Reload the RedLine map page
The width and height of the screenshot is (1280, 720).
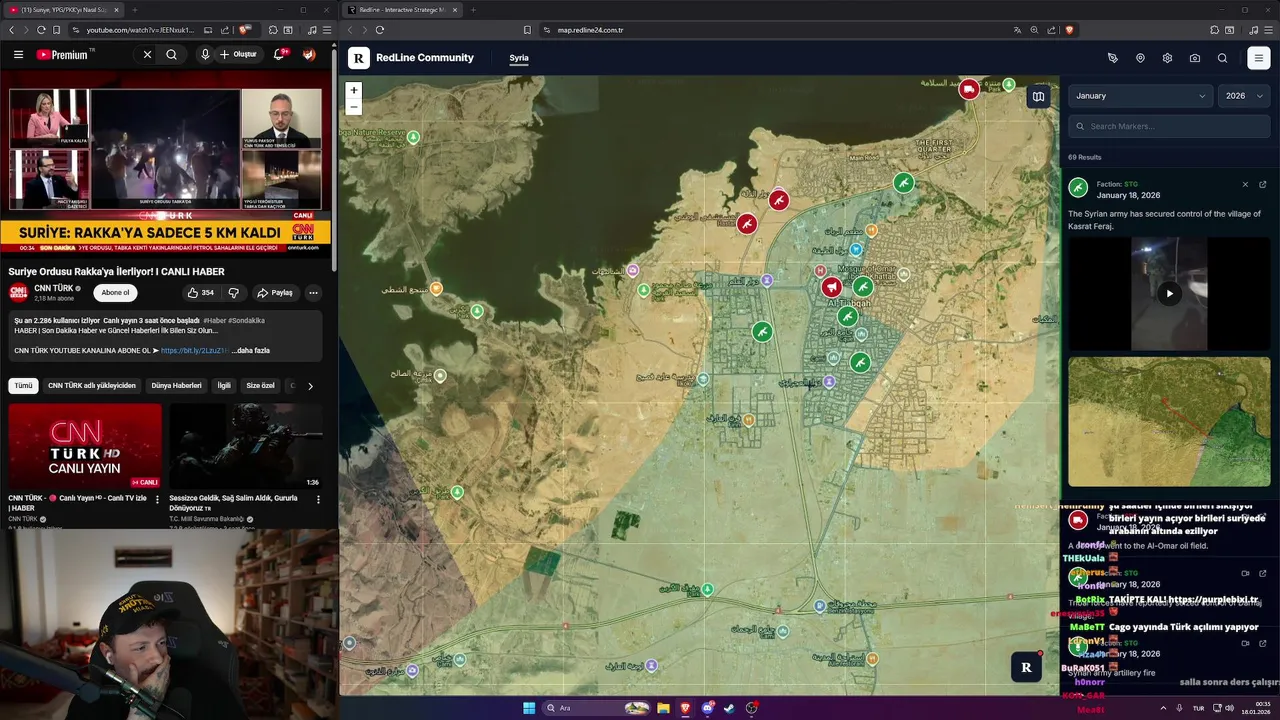(380, 30)
